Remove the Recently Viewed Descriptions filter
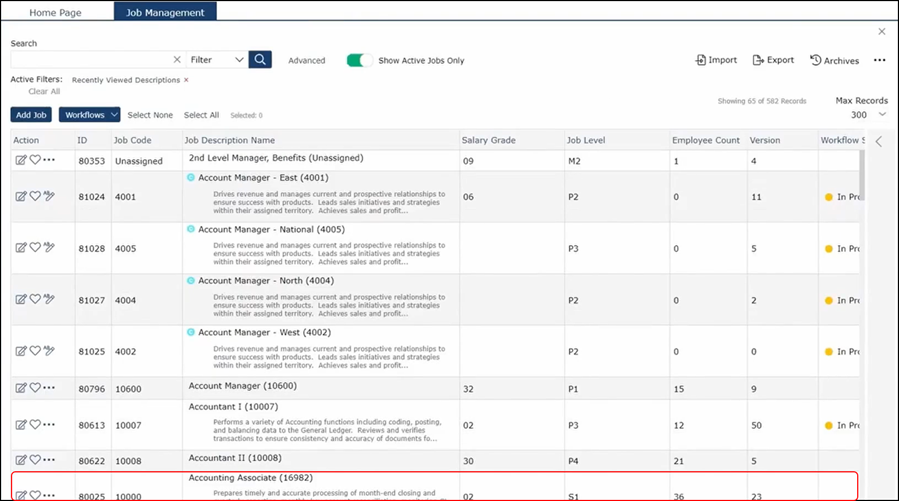900x501 pixels. click(x=186, y=80)
